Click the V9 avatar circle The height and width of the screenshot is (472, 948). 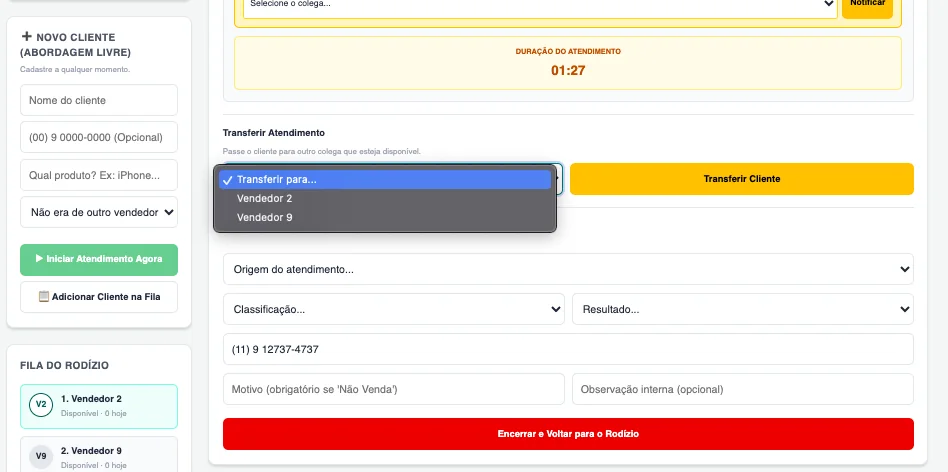click(41, 456)
